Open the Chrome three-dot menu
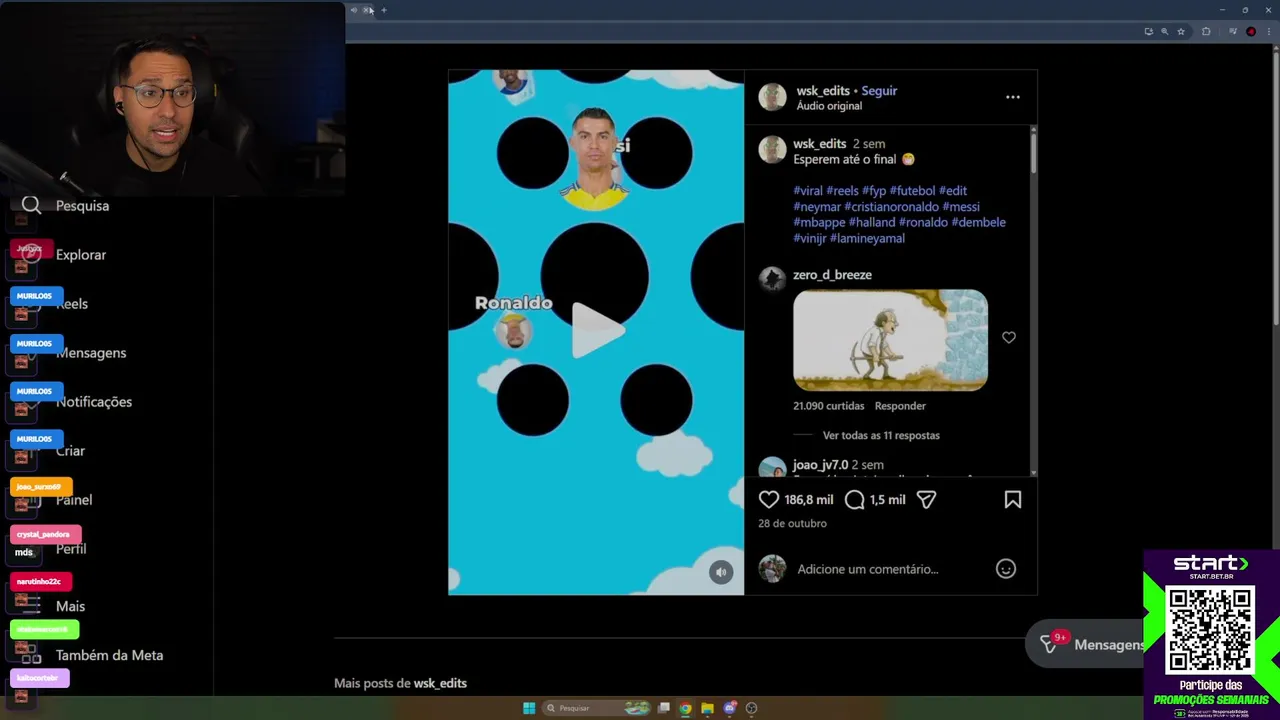The height and width of the screenshot is (720, 1280). [x=1267, y=32]
